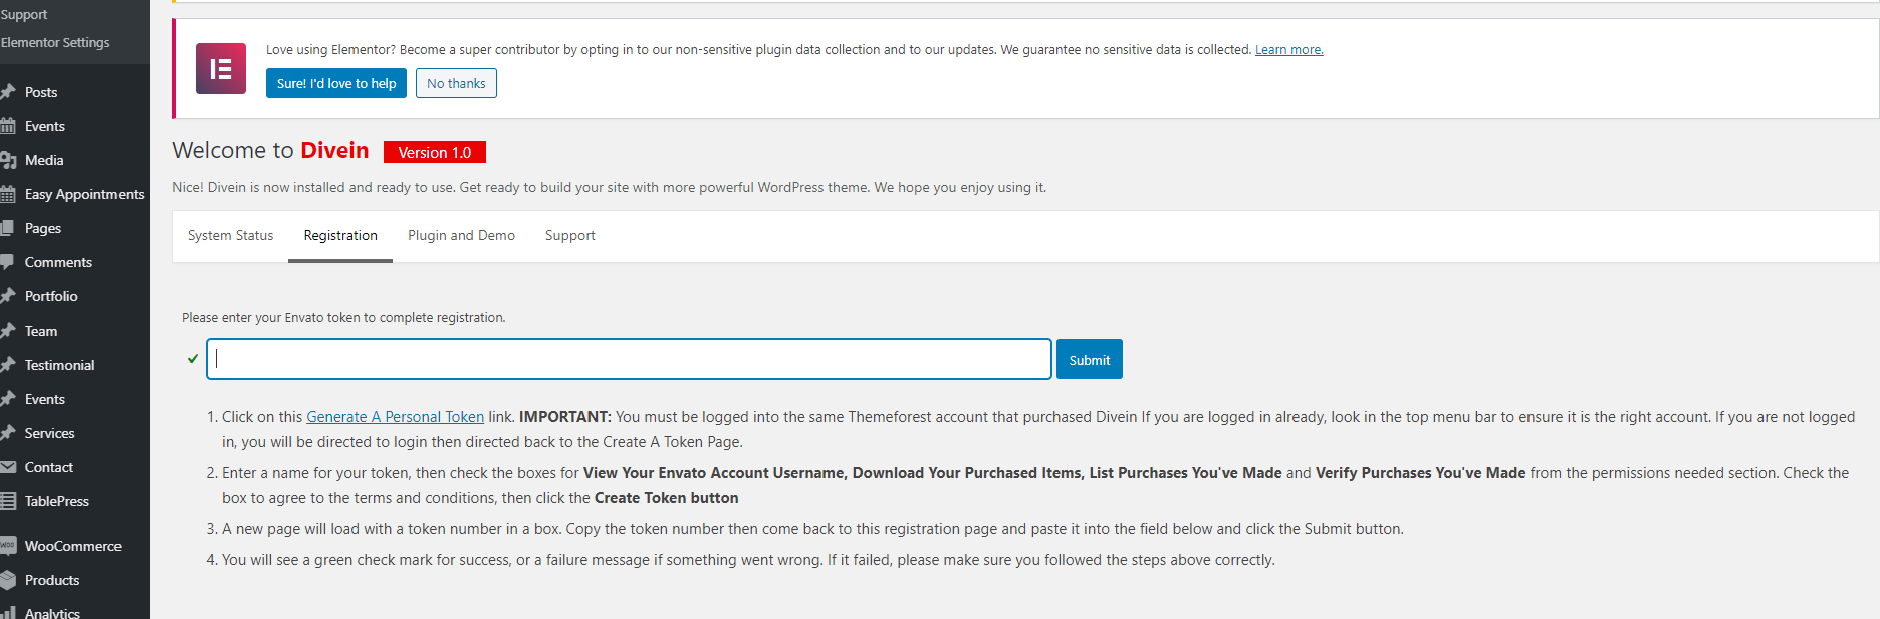Switch to the System Status tab
The width and height of the screenshot is (1880, 619).
(230, 236)
